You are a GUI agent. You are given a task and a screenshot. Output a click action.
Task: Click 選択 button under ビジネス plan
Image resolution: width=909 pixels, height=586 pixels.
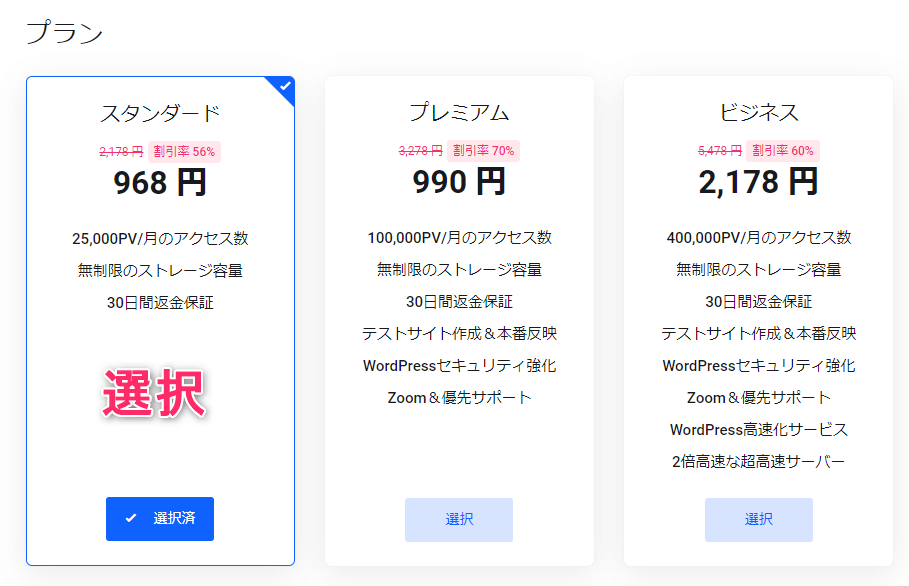[758, 519]
